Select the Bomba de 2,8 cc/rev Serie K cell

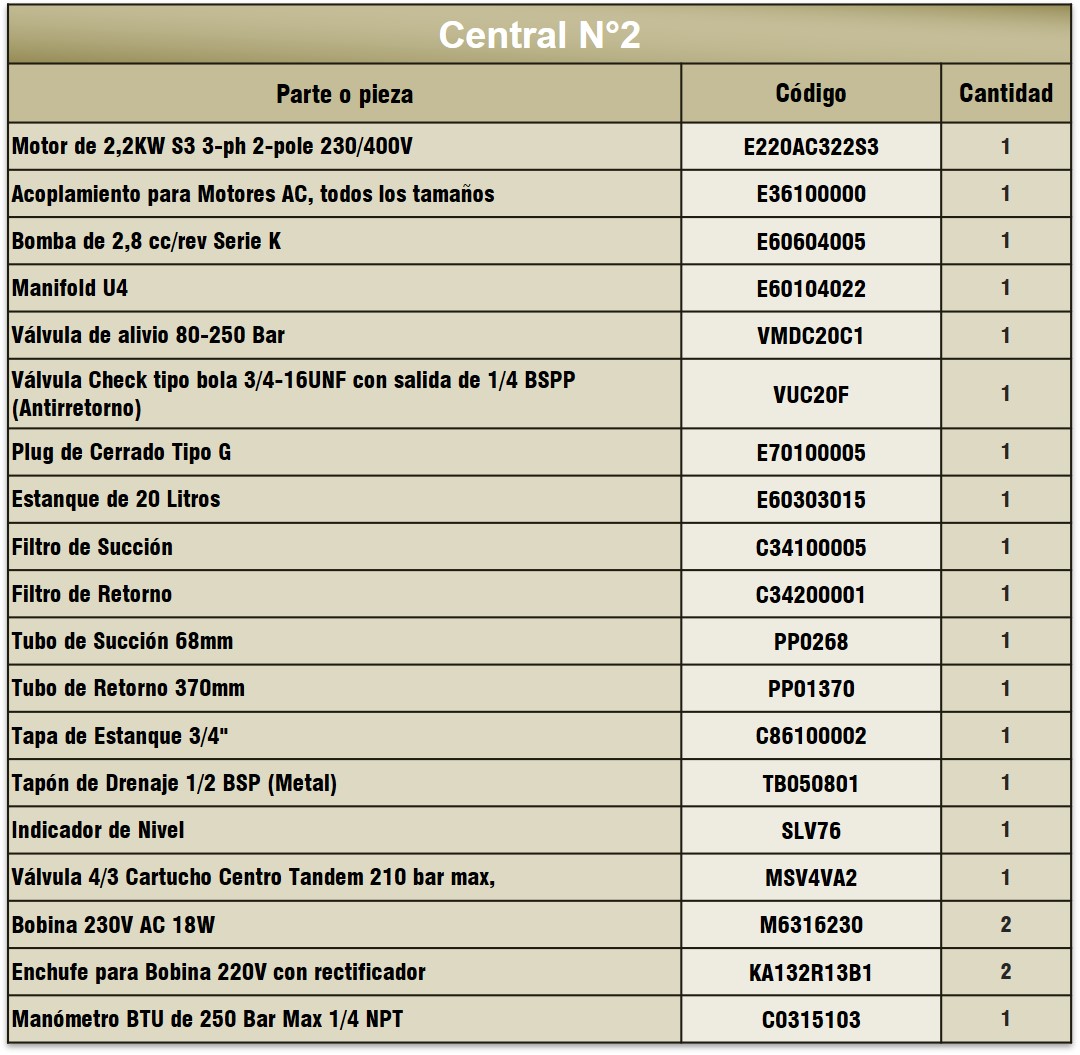(x=344, y=241)
